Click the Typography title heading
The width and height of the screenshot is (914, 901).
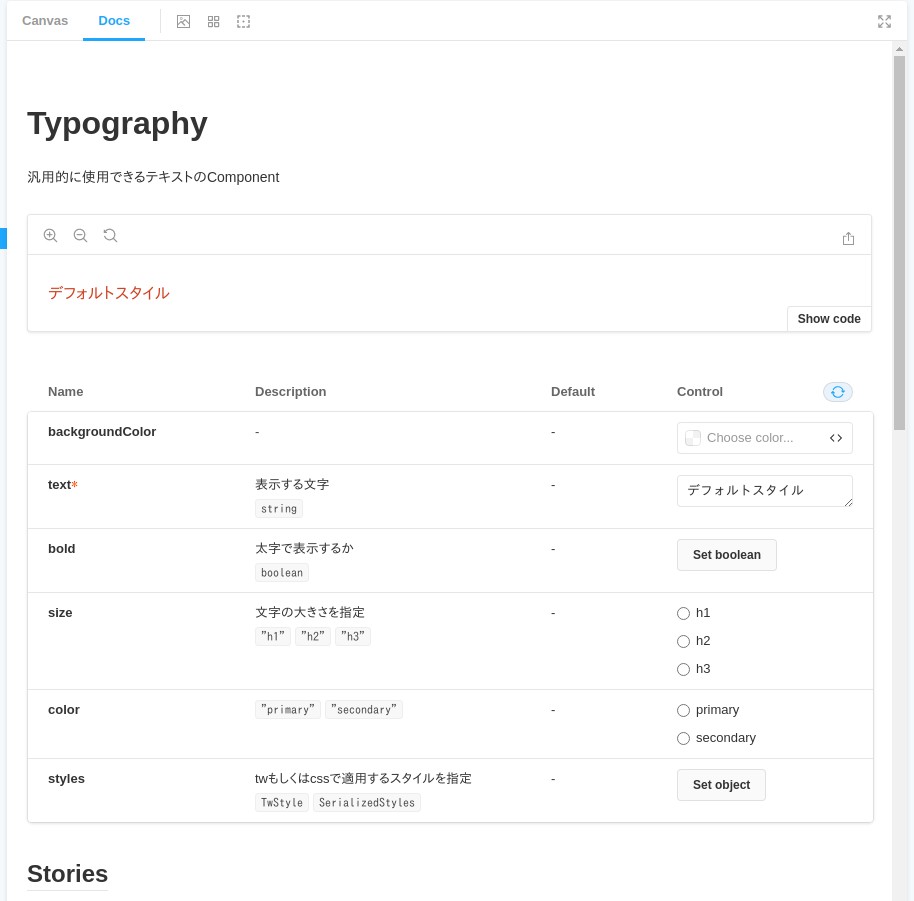[x=117, y=124]
